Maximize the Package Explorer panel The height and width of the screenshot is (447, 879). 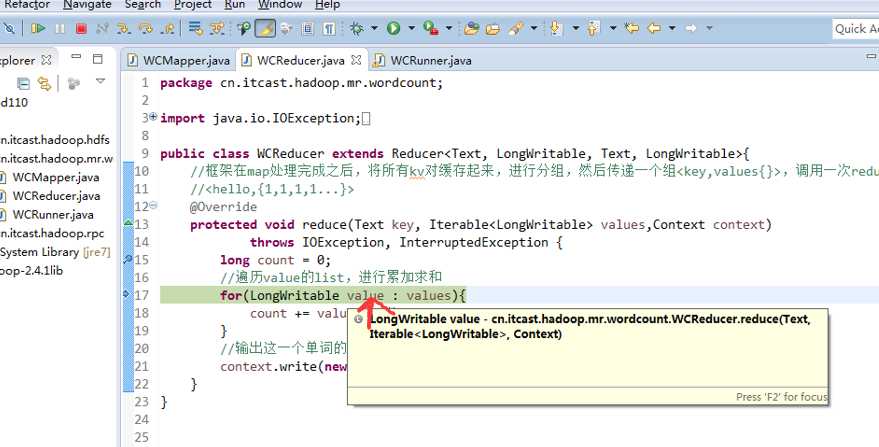click(98, 58)
